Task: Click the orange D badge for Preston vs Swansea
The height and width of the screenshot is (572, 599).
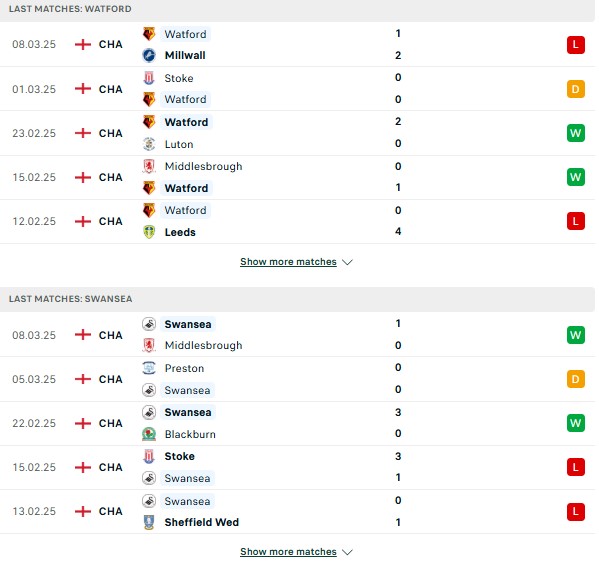Action: pyautogui.click(x=576, y=379)
